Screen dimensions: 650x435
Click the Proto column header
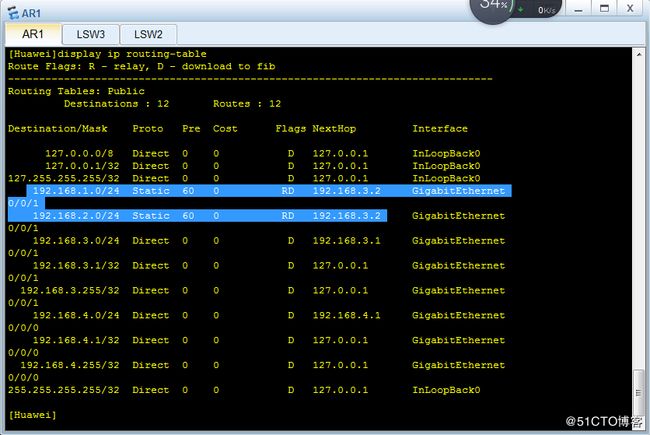(x=148, y=129)
